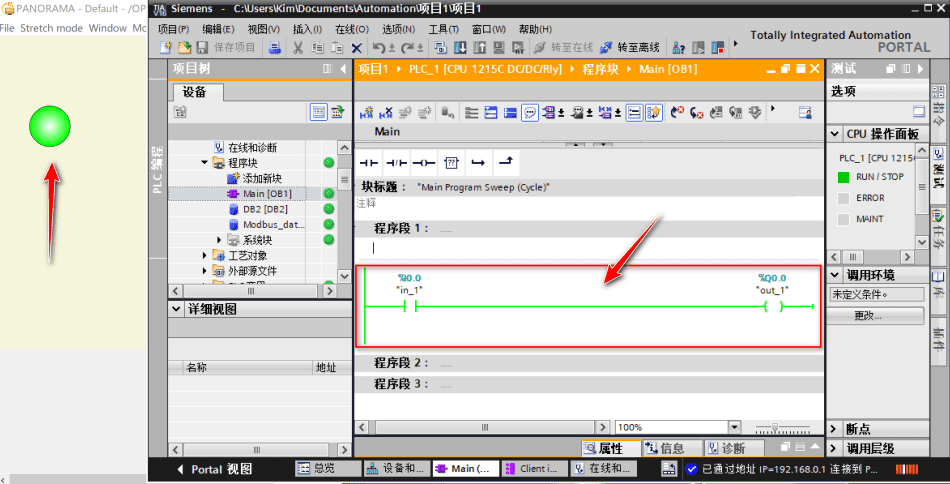Expand the 工艺对象 tree node

pos(205,255)
